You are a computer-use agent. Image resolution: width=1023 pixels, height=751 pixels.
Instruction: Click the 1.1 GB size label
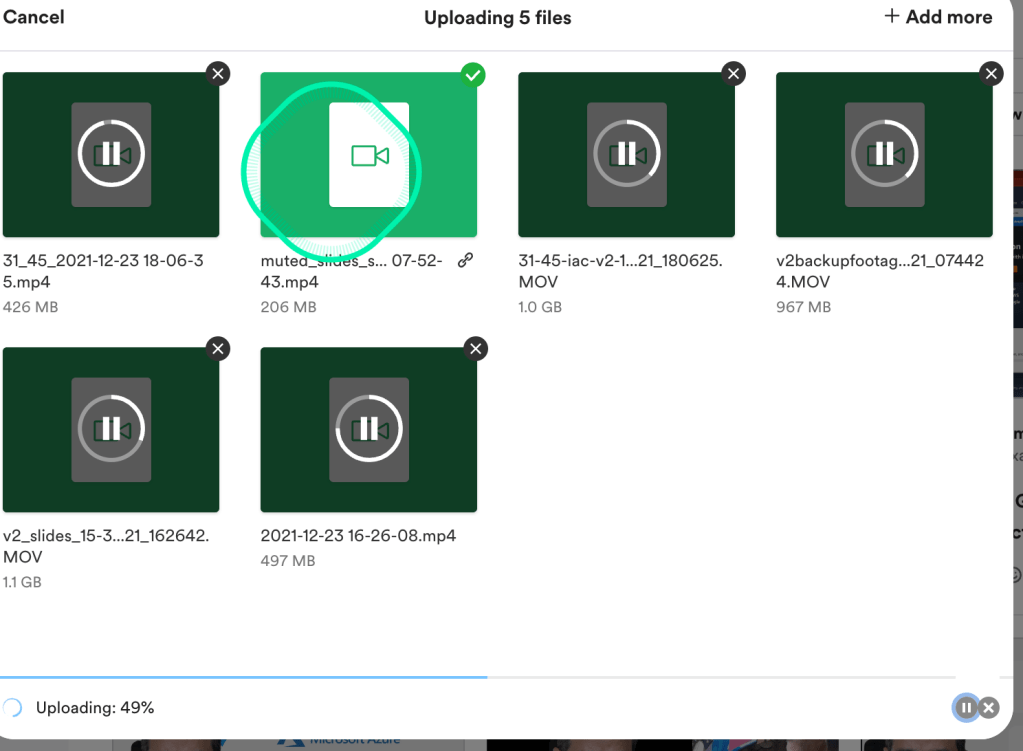click(x=22, y=582)
